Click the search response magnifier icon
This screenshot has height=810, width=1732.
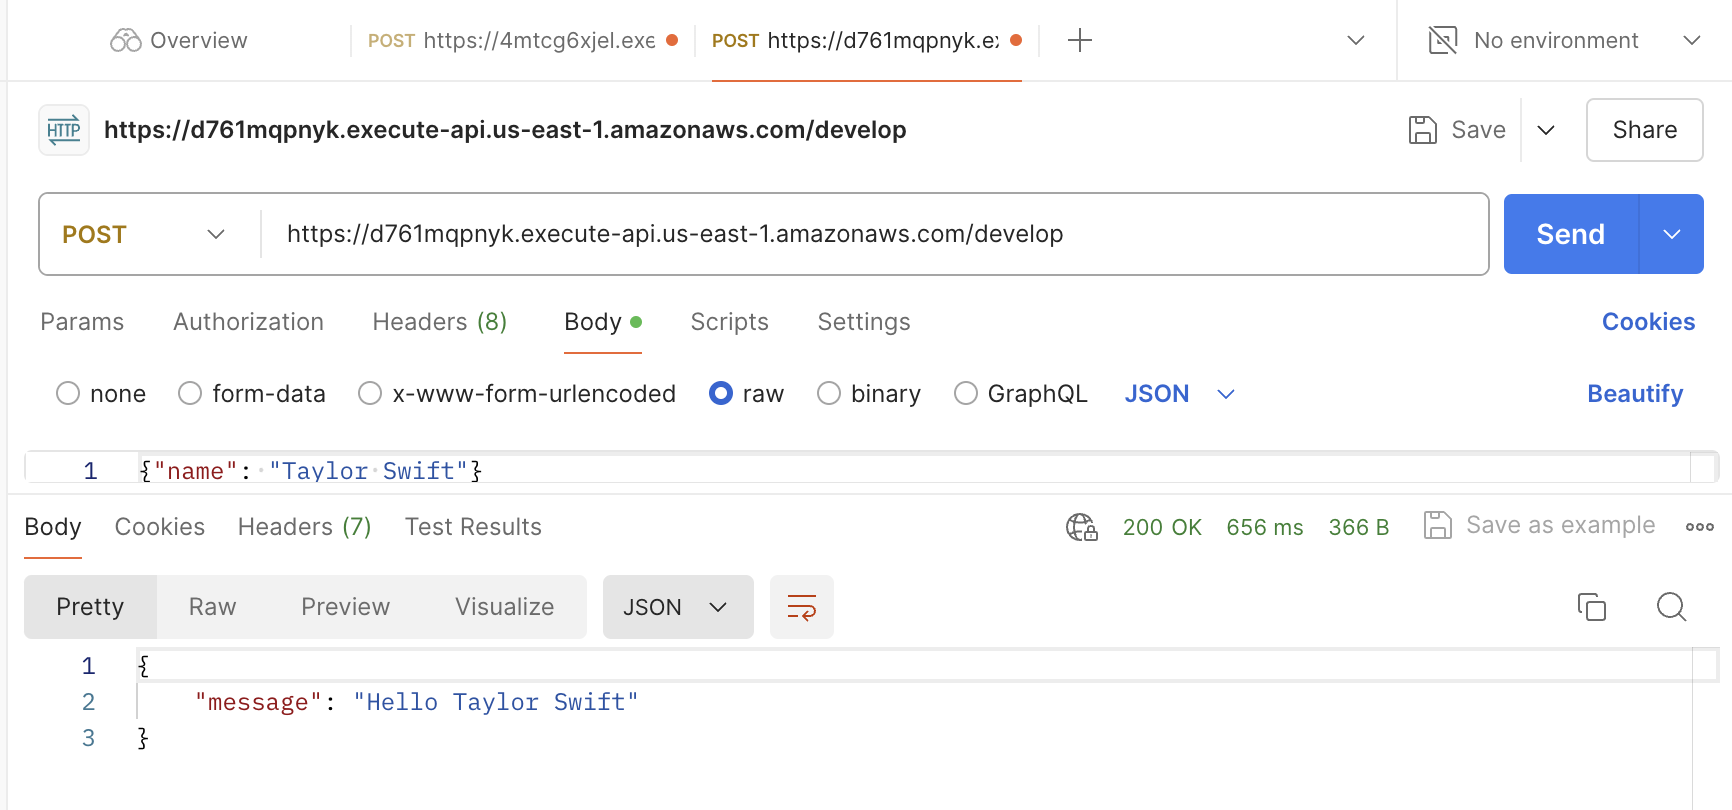[1671, 607]
